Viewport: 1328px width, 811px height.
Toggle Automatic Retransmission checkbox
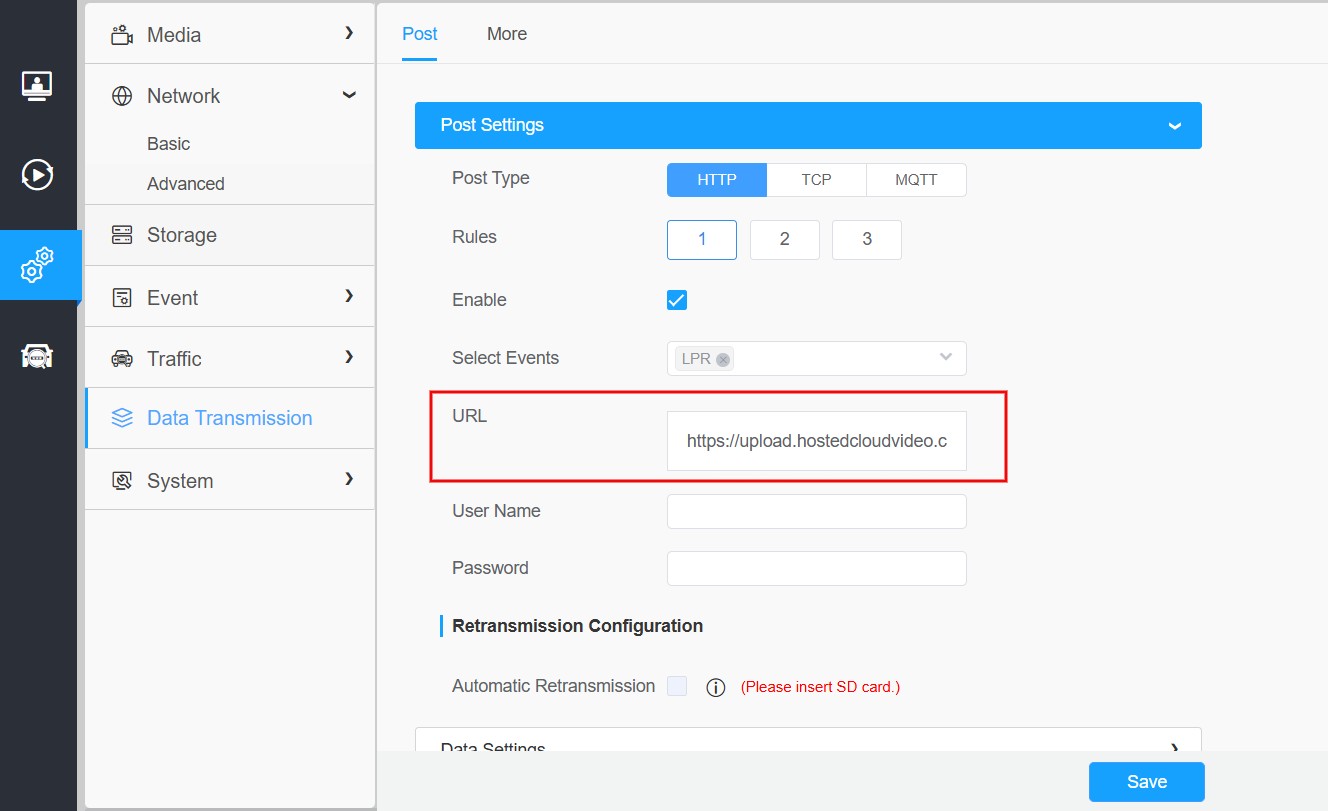coord(677,686)
